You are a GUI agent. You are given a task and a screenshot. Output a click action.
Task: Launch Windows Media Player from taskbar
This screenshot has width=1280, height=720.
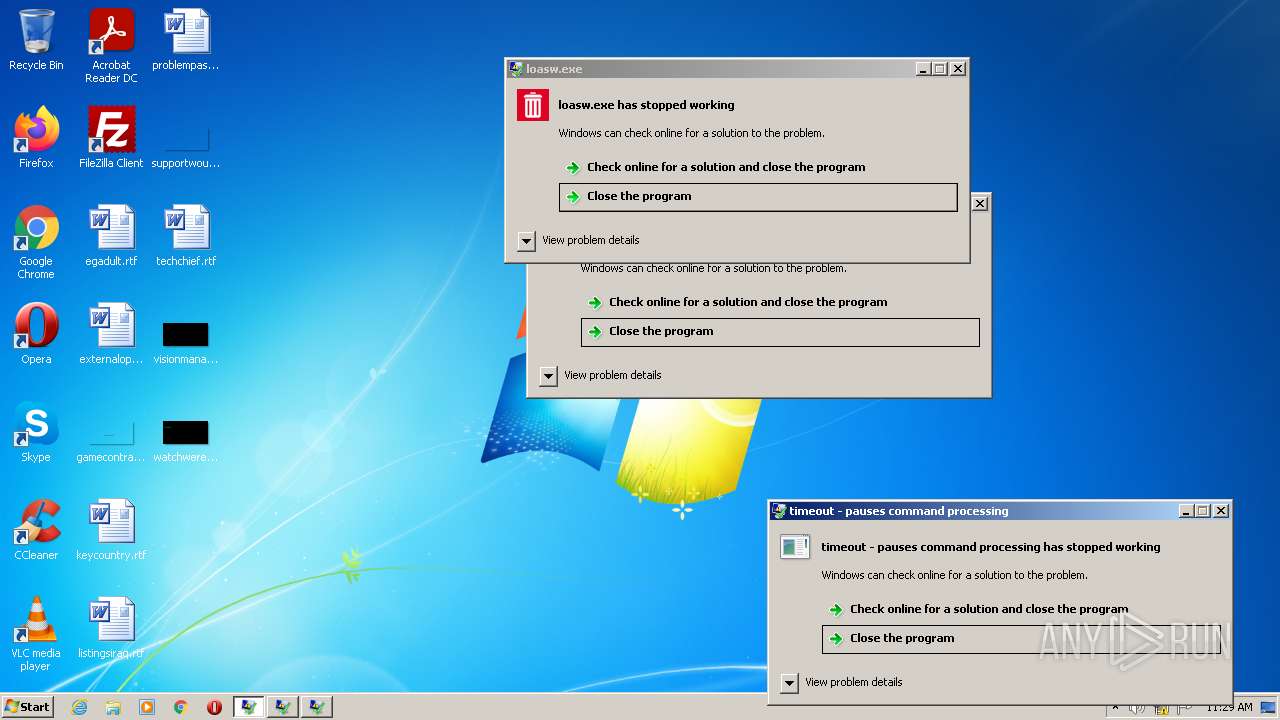tap(147, 707)
